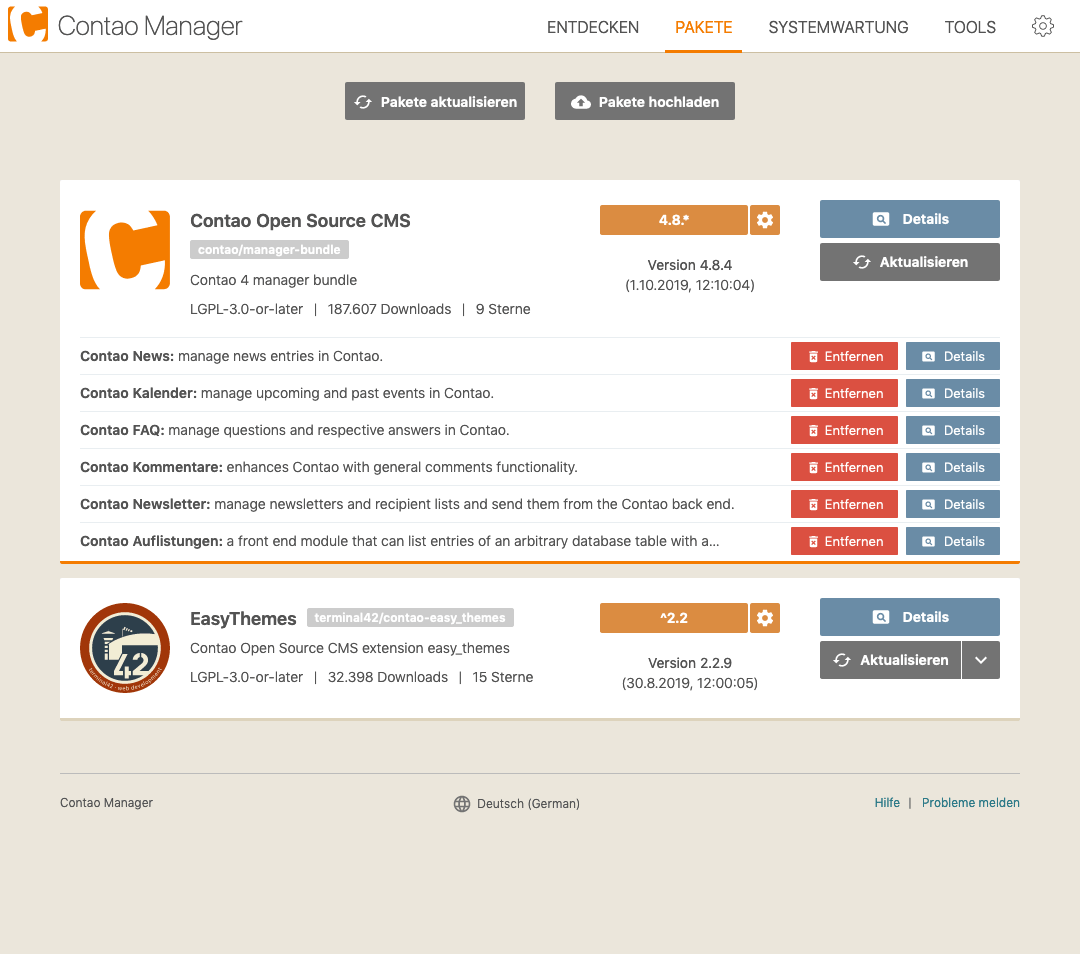This screenshot has height=954, width=1080.
Task: Show Details for Contao Newsletter
Action: click(x=953, y=504)
